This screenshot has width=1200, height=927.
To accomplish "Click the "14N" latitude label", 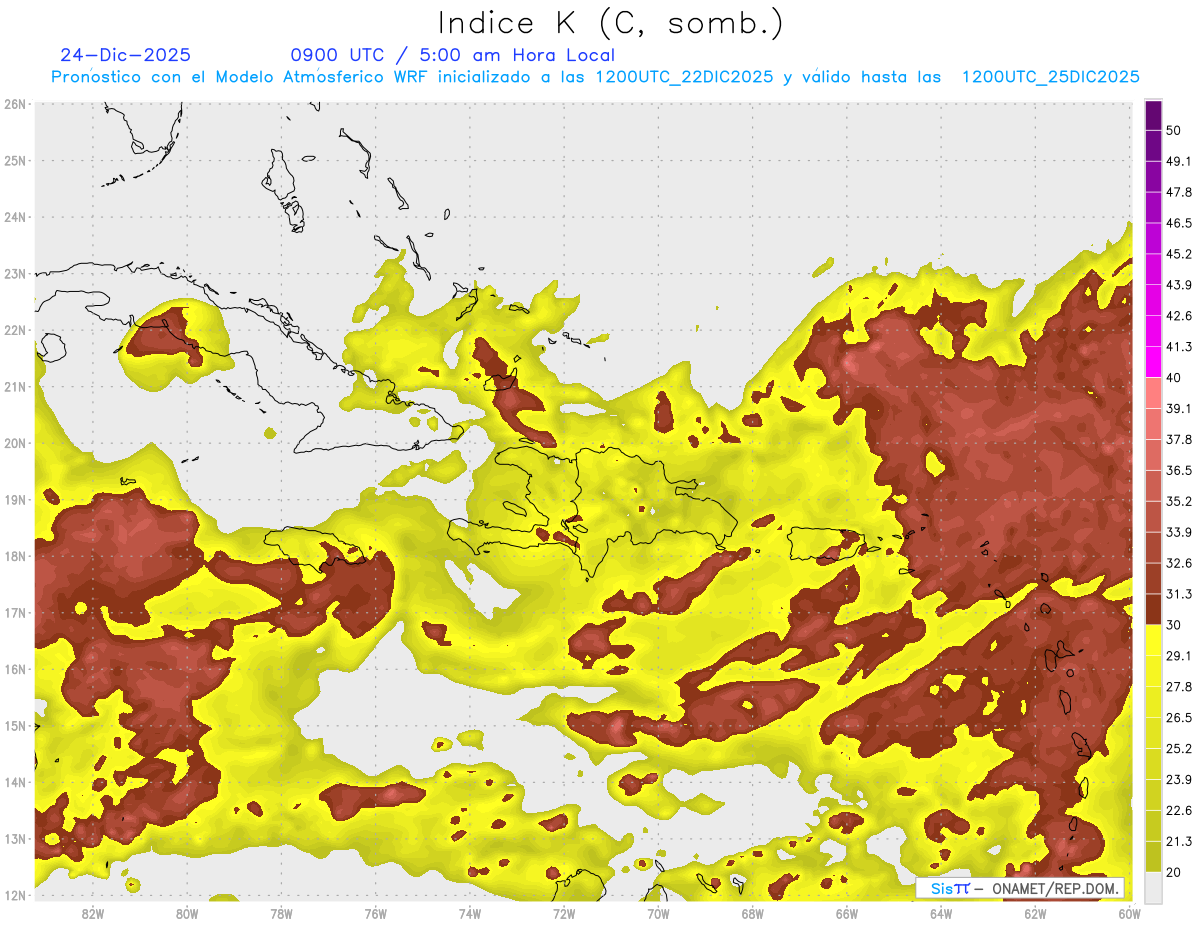I will [15, 782].
